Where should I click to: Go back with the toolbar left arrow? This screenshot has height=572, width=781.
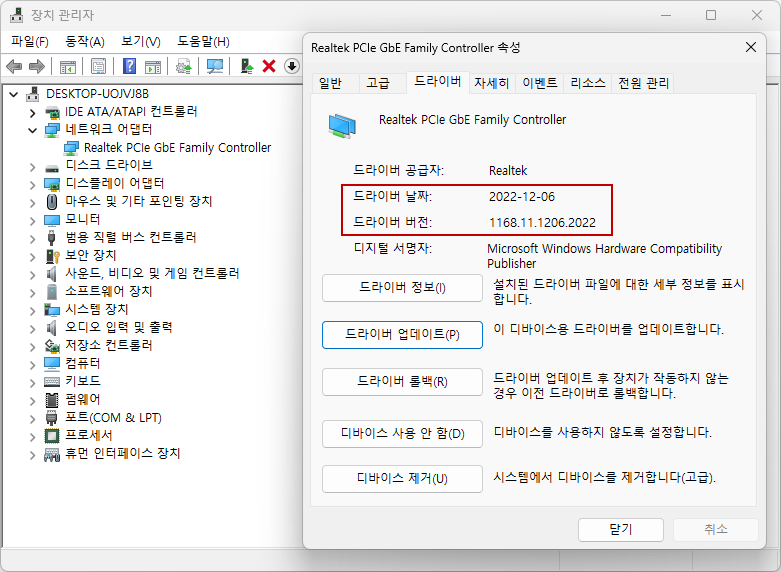(x=14, y=66)
